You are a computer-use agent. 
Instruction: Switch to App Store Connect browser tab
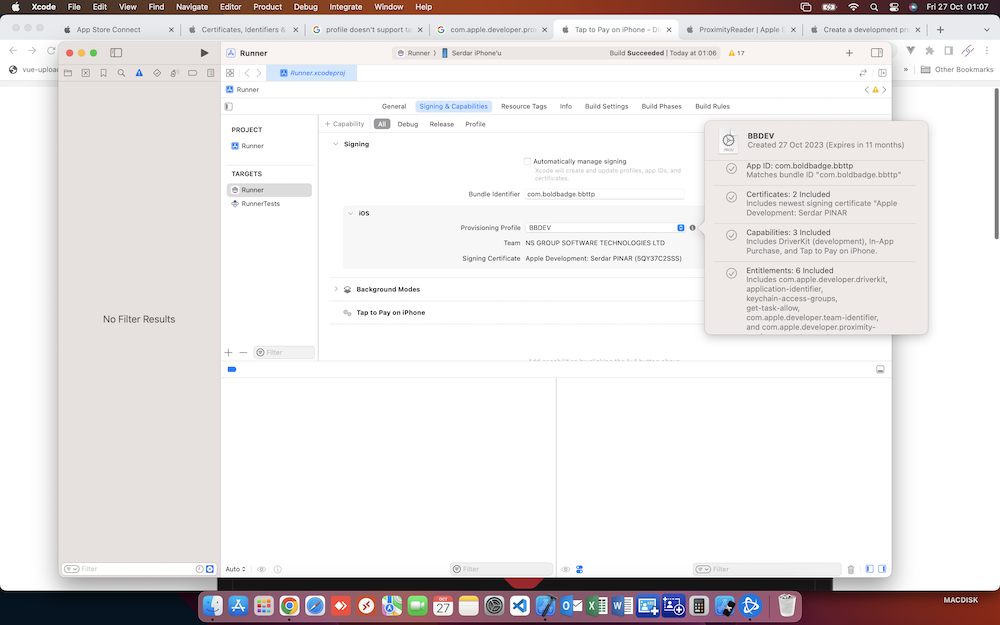coord(117,29)
